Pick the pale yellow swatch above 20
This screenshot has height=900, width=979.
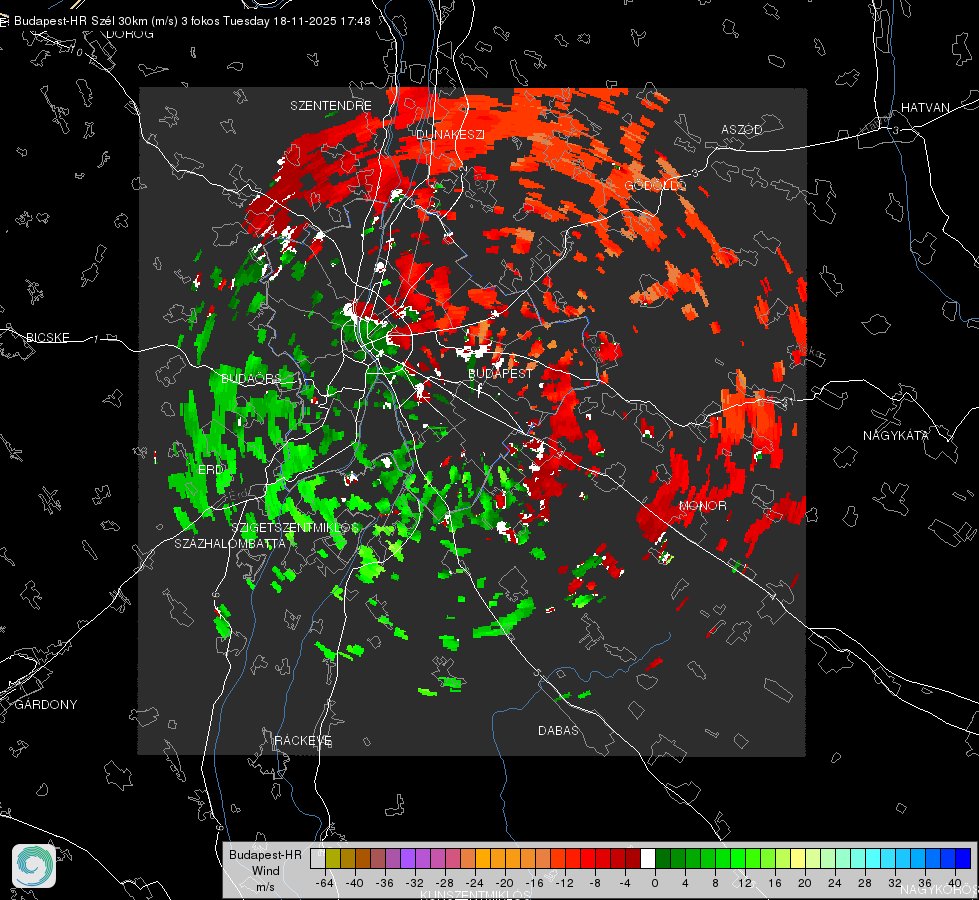coord(799,858)
